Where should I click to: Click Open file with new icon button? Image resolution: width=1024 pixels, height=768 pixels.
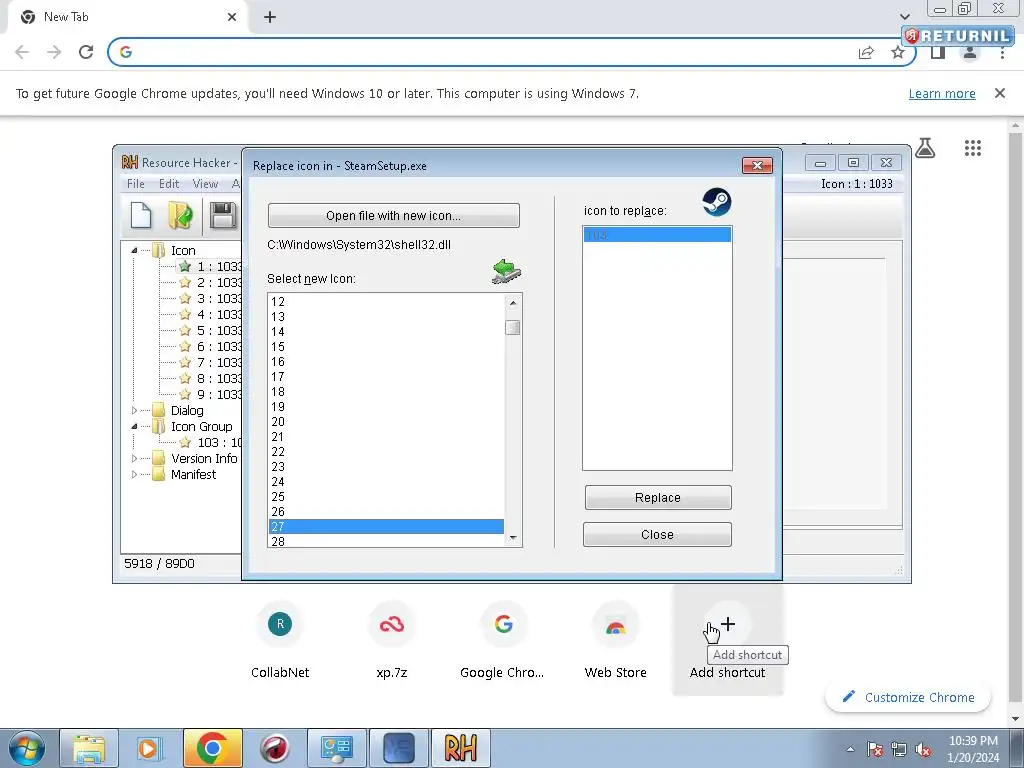(394, 216)
